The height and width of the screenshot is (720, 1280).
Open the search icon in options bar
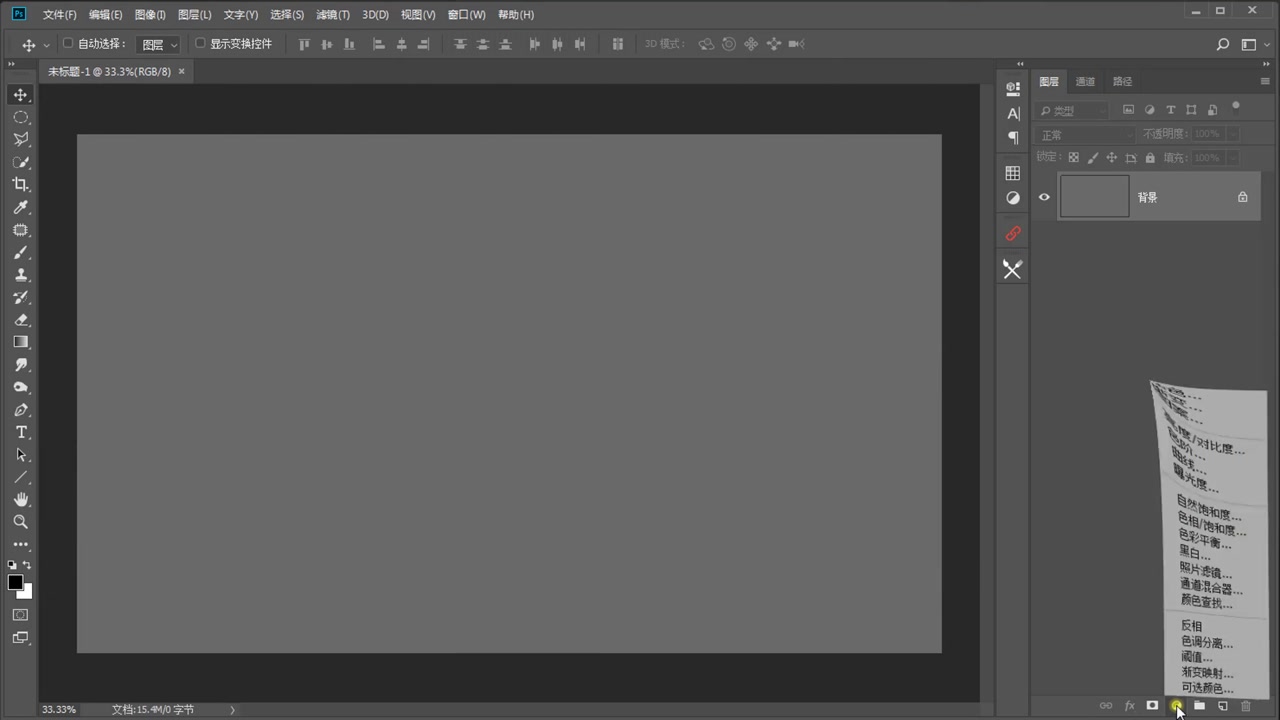coord(1222,44)
